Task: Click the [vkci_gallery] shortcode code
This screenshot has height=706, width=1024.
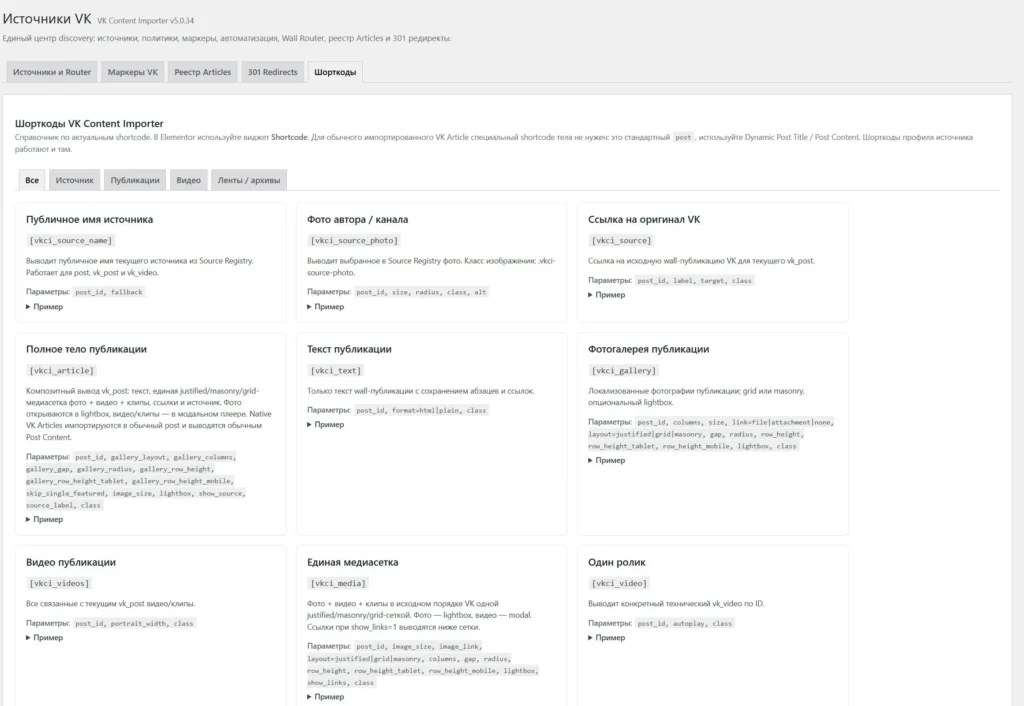Action: click(x=623, y=370)
